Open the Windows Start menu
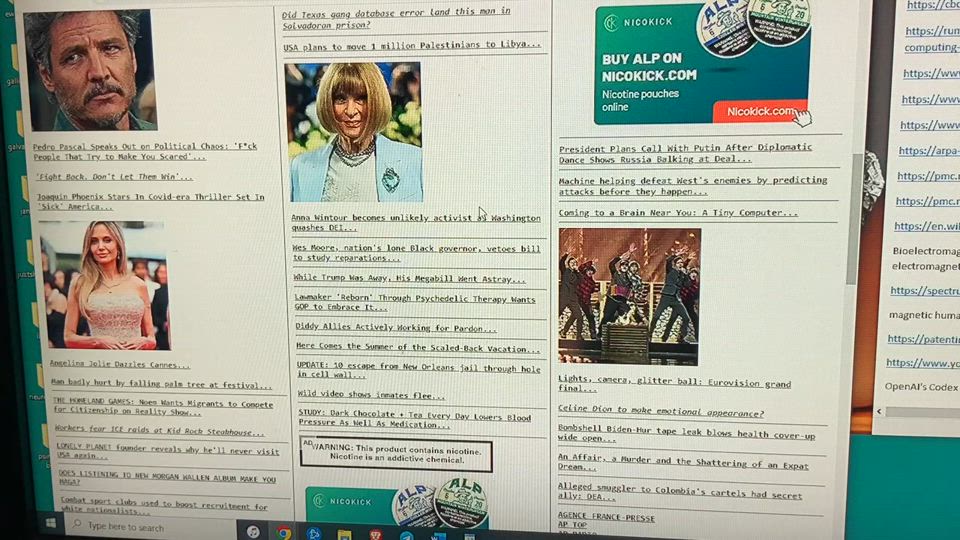 coord(49,524)
